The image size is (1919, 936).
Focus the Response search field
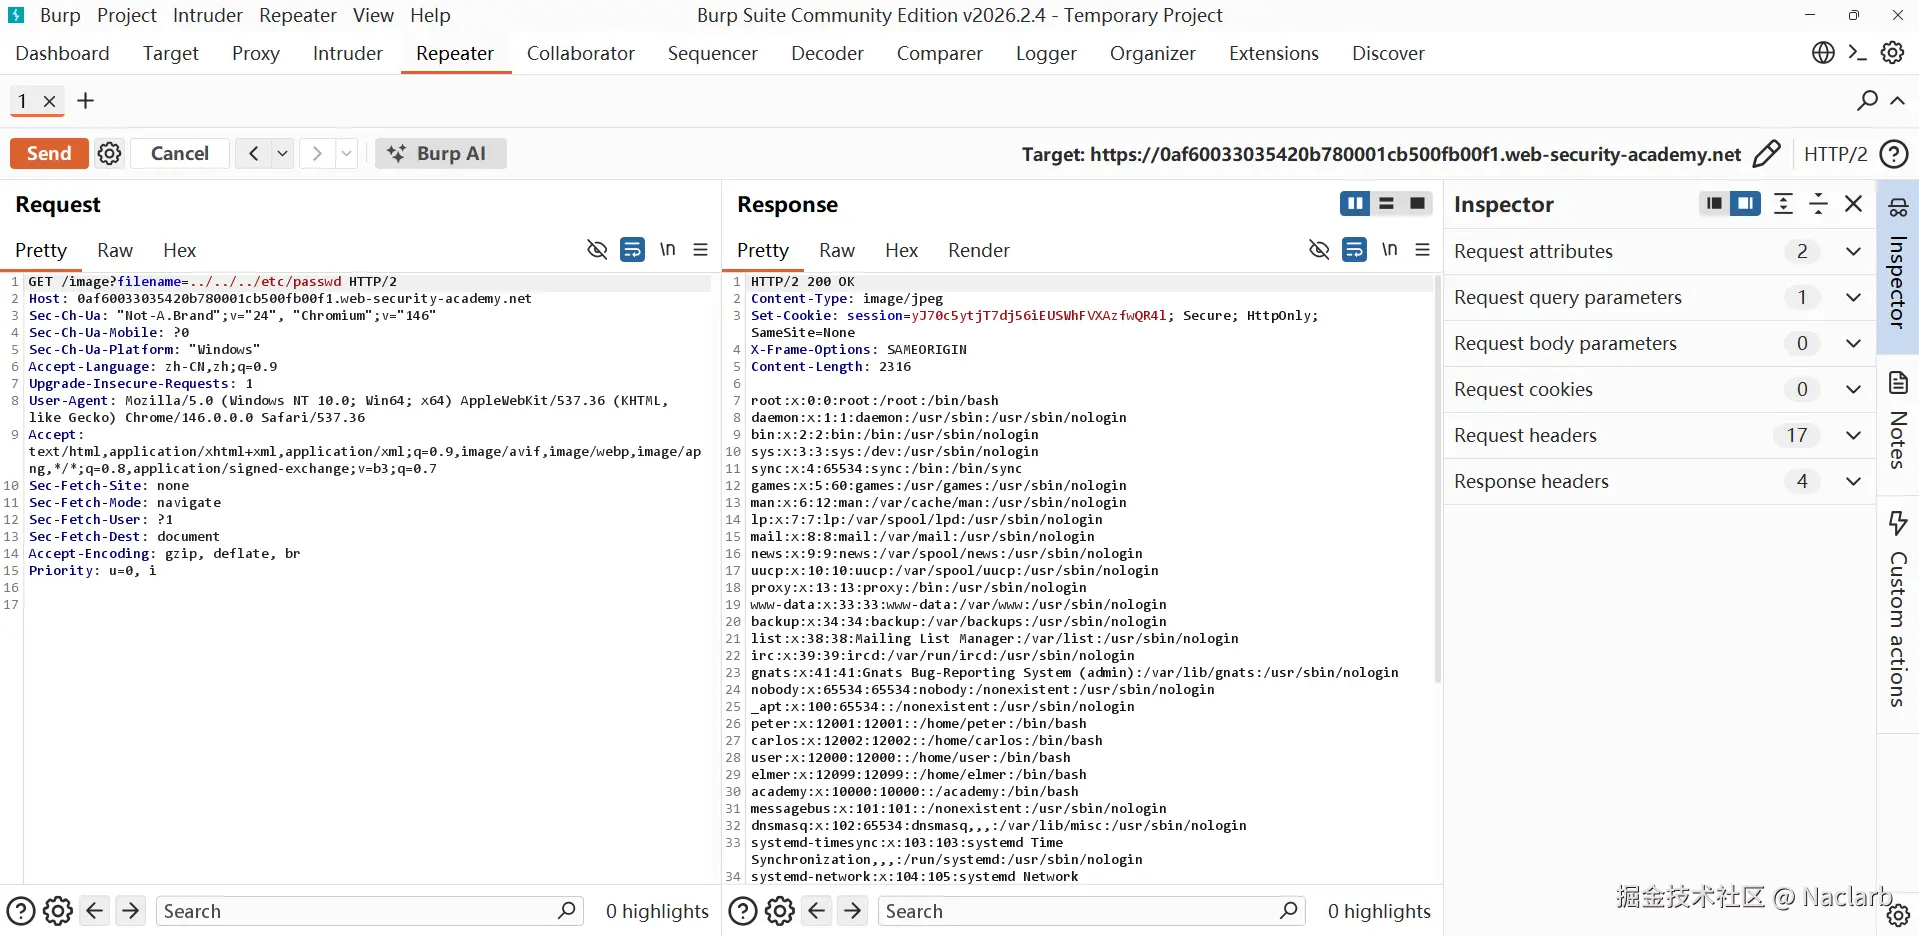(x=1092, y=911)
